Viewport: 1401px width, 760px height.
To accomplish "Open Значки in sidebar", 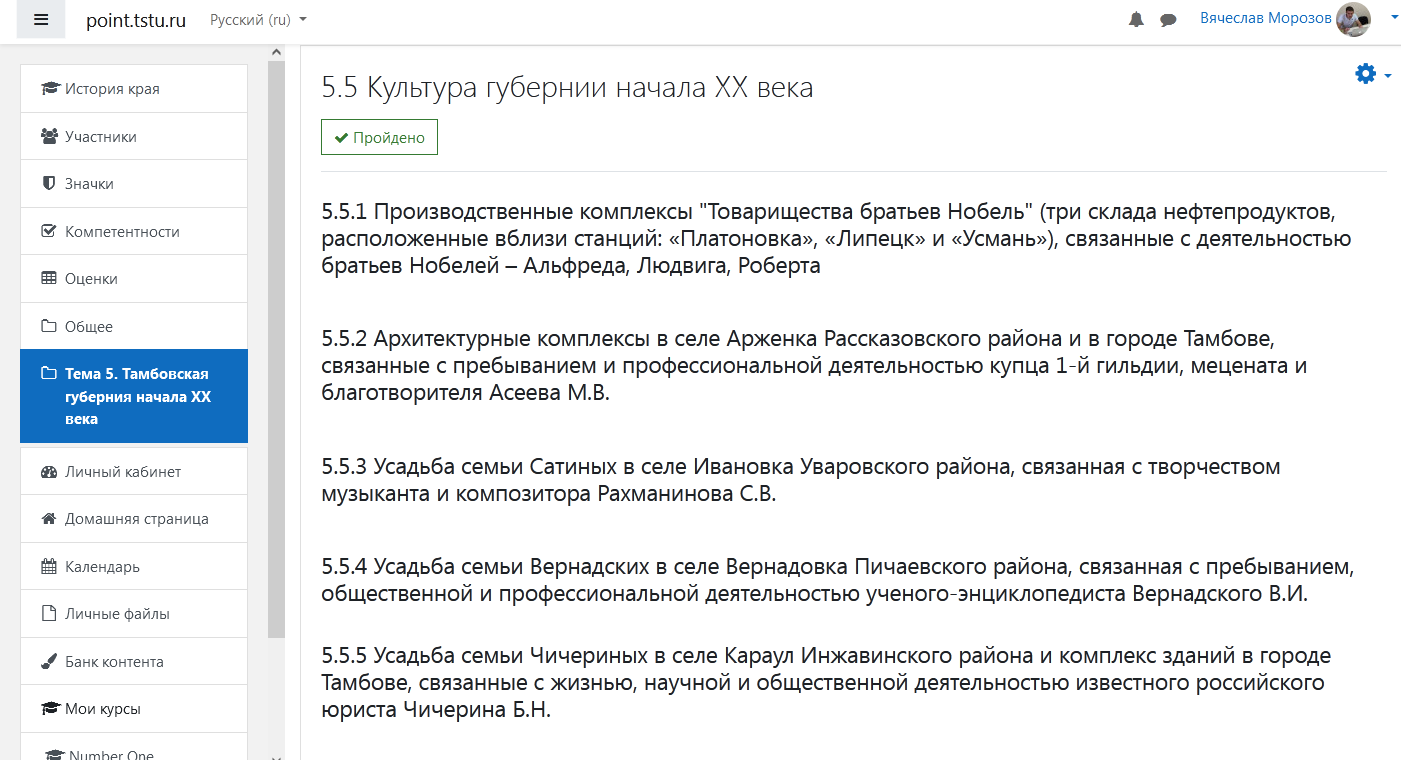I will (x=134, y=184).
